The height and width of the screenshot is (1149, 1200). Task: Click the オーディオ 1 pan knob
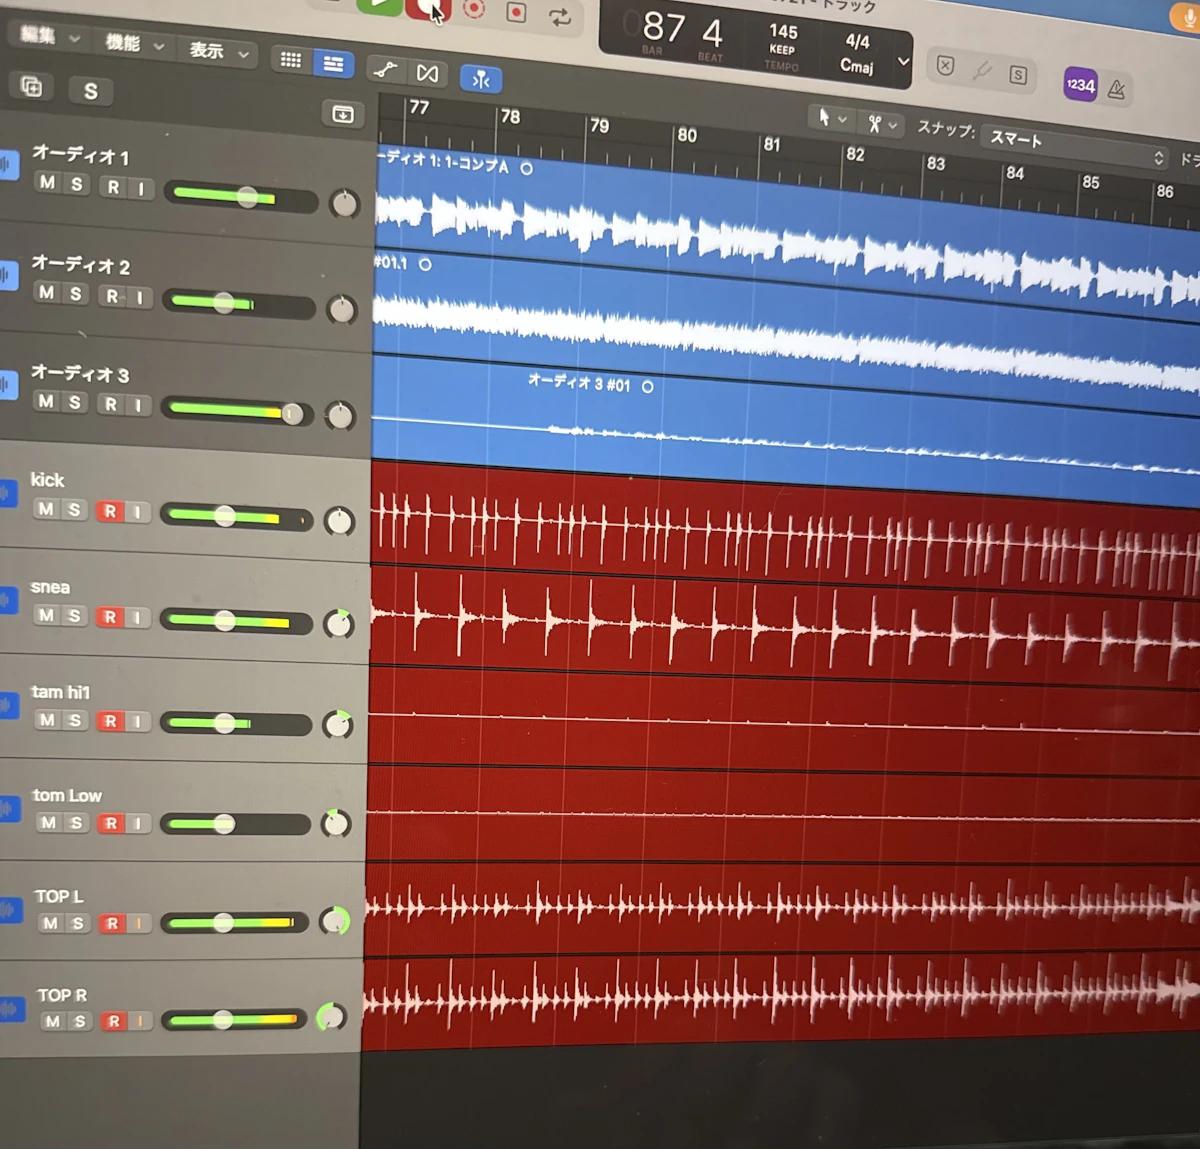point(344,204)
